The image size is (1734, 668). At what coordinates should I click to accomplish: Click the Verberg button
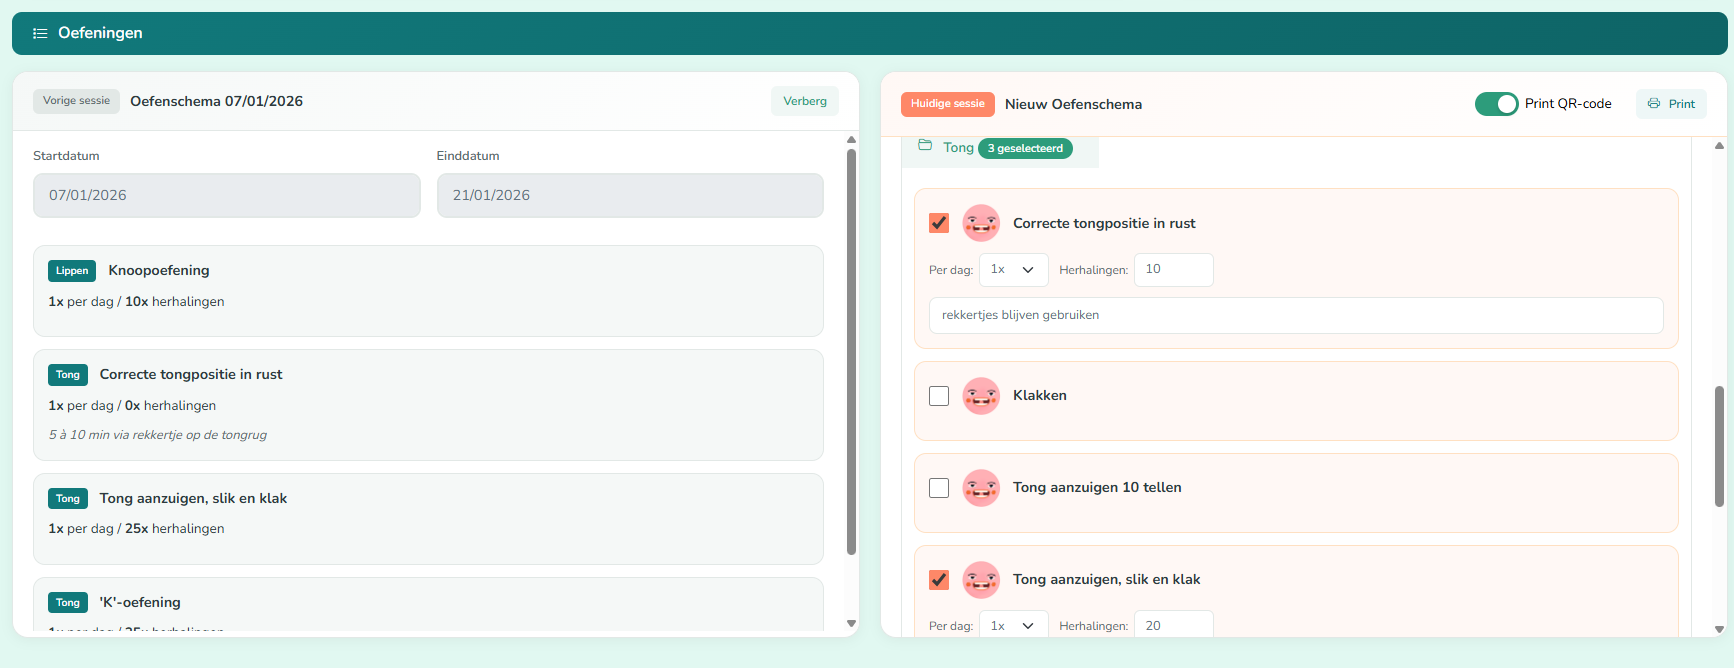[x=804, y=101]
